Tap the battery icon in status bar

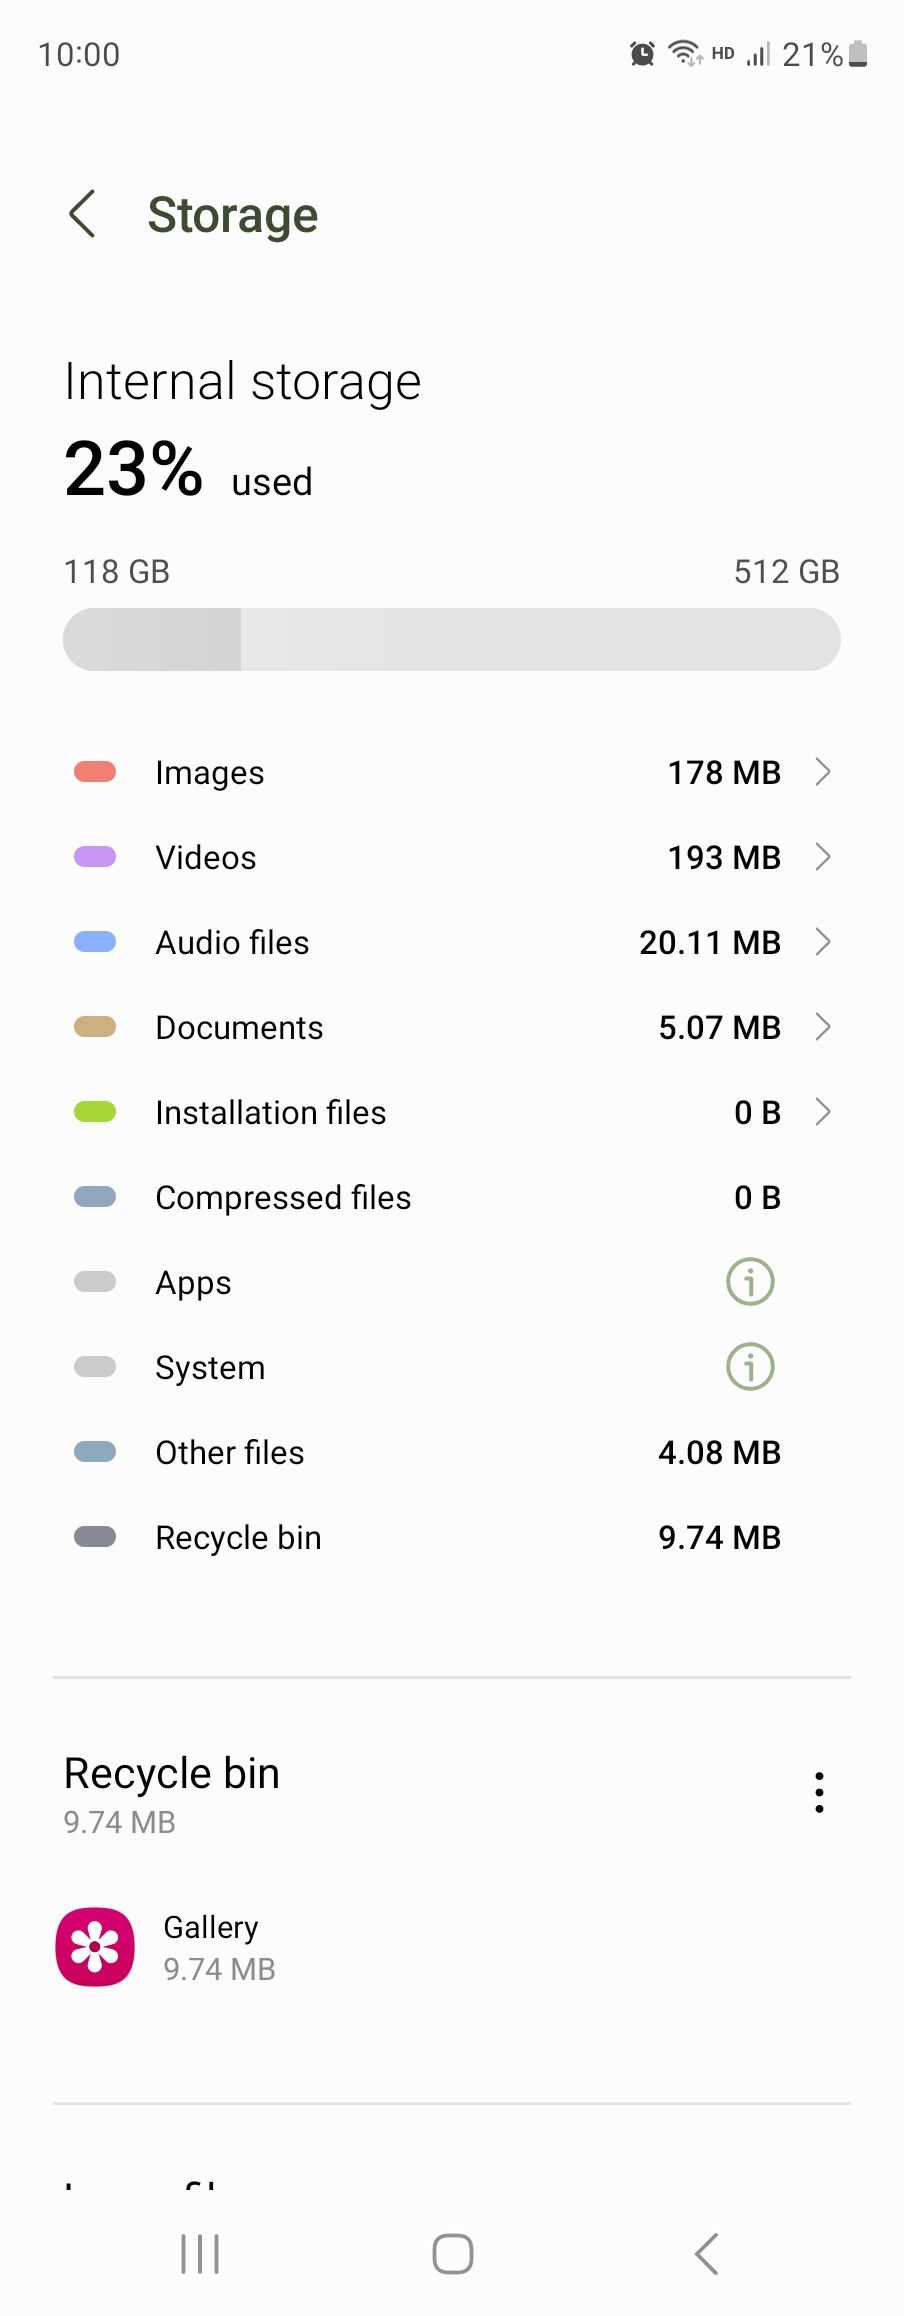(x=858, y=54)
